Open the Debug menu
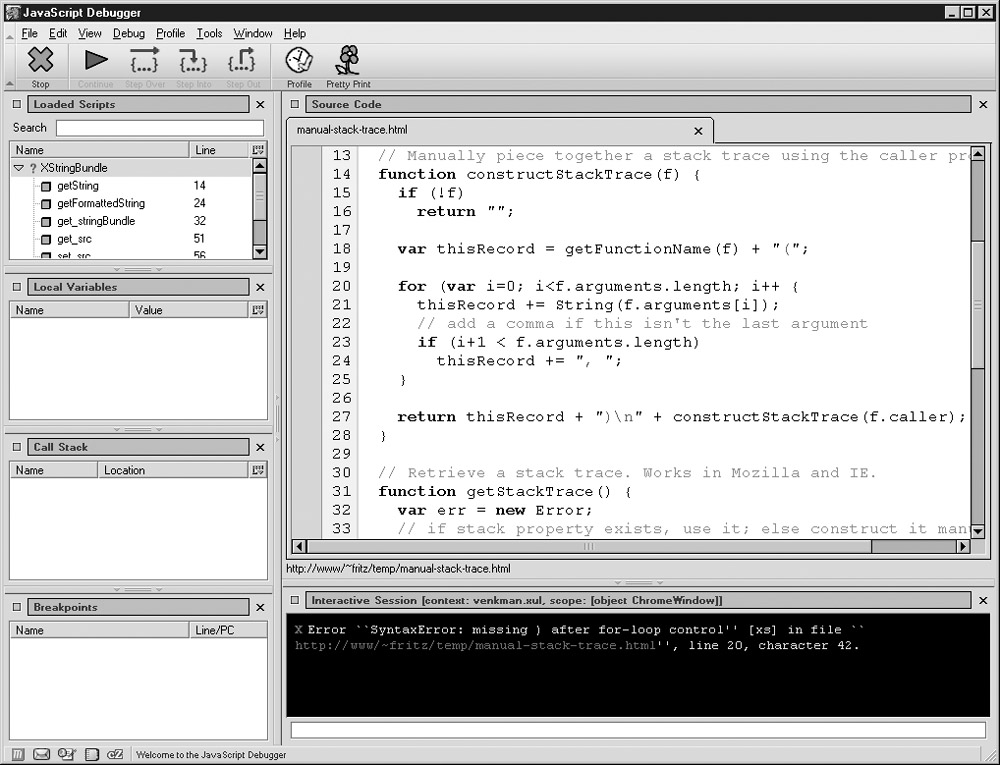This screenshot has width=1000, height=765. (x=129, y=33)
